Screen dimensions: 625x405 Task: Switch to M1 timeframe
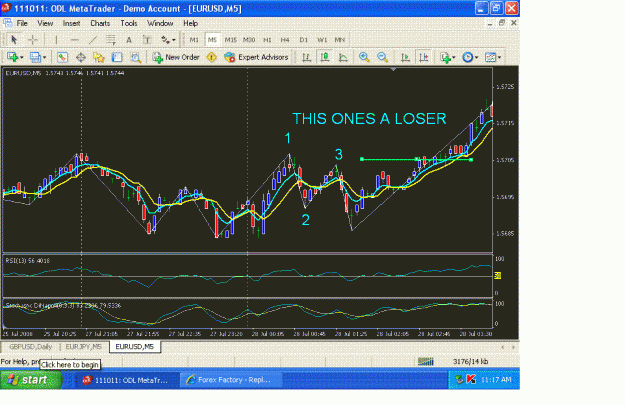194,40
